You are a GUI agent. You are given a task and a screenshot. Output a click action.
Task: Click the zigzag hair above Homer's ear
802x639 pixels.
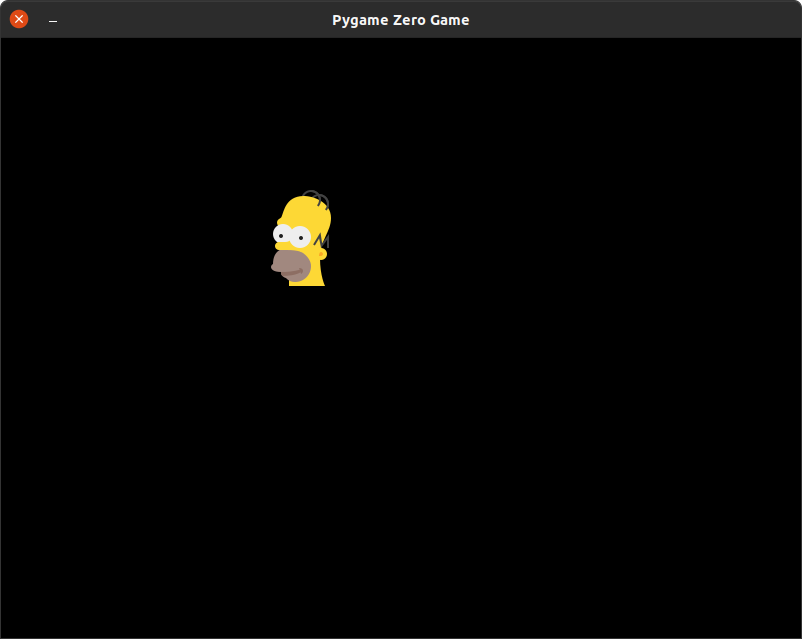(321, 240)
